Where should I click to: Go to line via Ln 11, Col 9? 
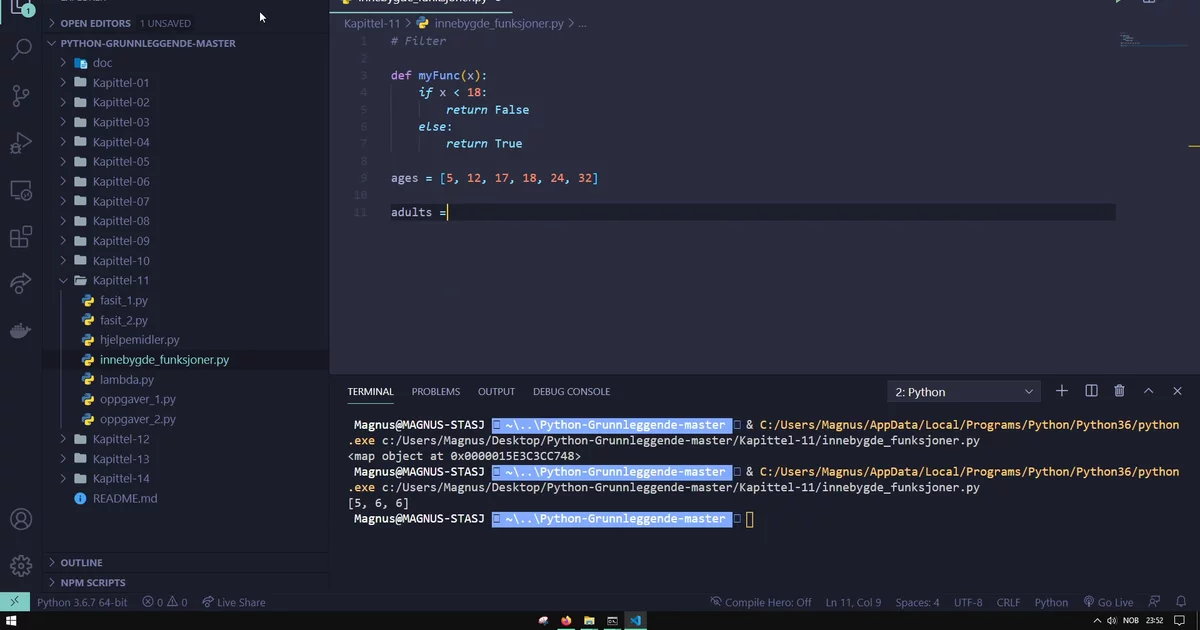853,602
